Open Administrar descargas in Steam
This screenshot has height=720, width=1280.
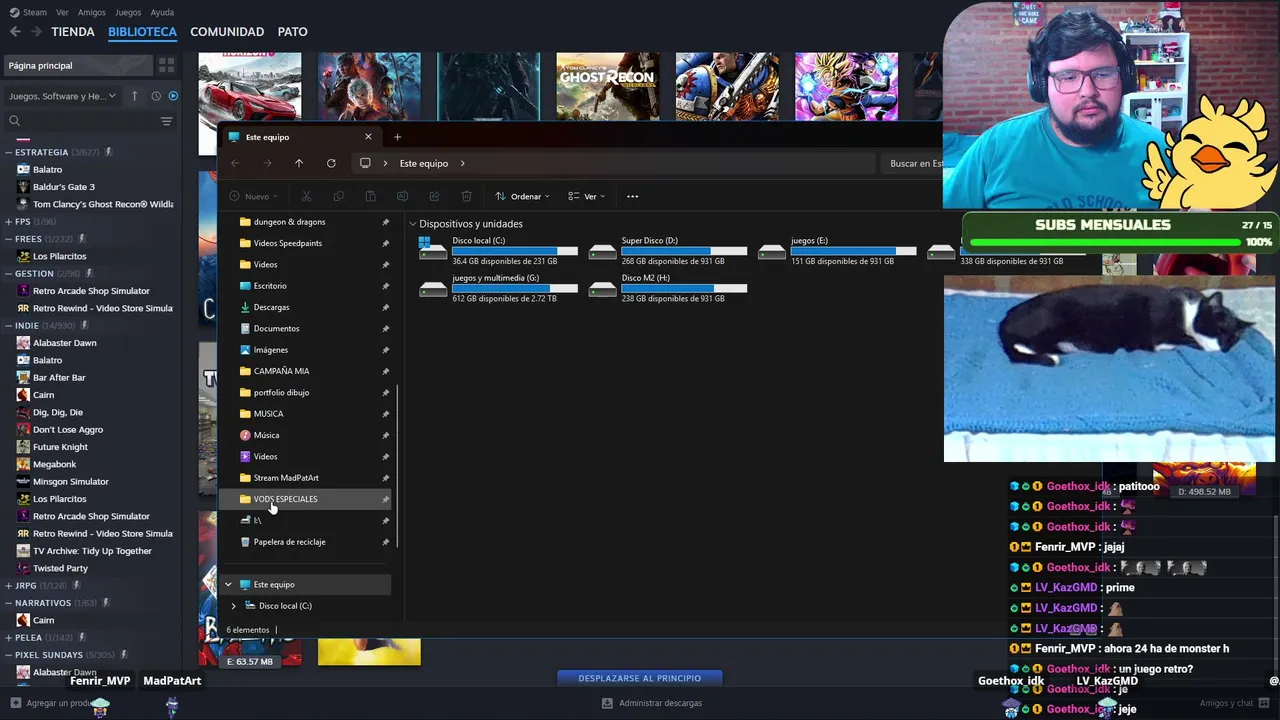[652, 703]
